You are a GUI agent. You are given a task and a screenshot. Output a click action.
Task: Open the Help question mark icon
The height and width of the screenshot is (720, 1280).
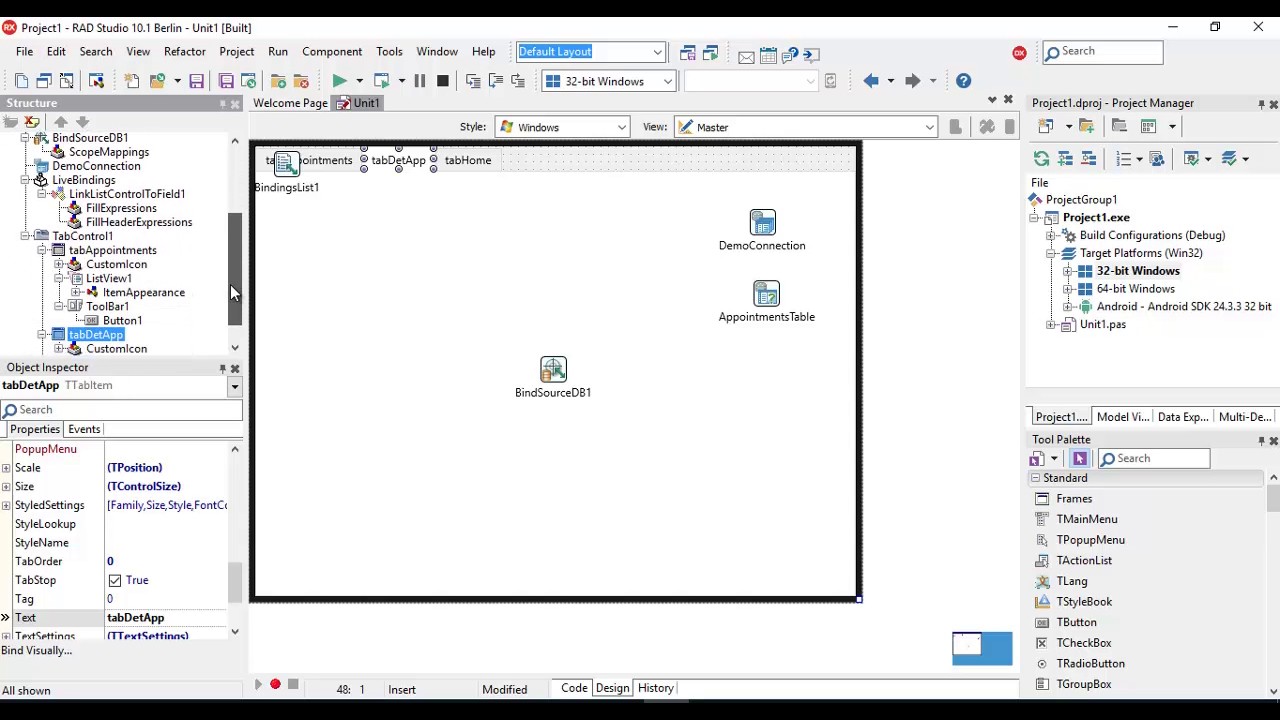click(x=963, y=81)
